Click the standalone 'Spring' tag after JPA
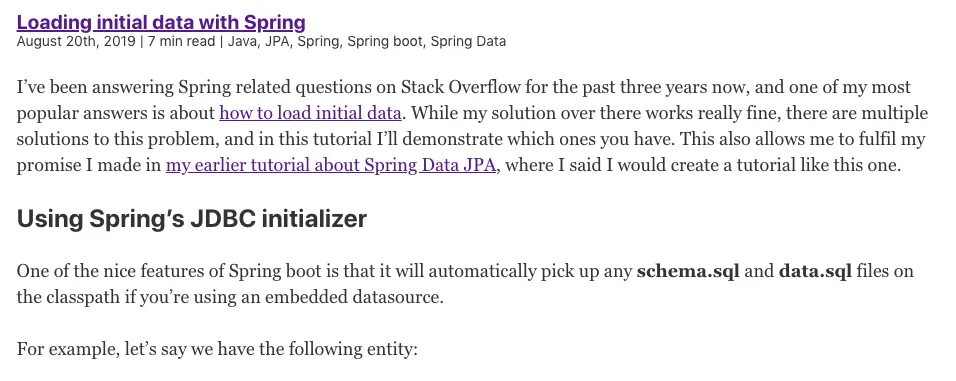The image size is (956, 381). [319, 41]
